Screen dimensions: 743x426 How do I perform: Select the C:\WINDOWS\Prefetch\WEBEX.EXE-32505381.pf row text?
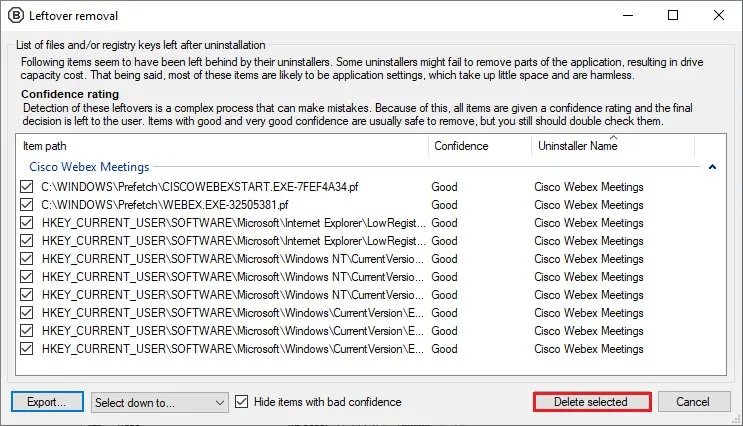point(165,205)
